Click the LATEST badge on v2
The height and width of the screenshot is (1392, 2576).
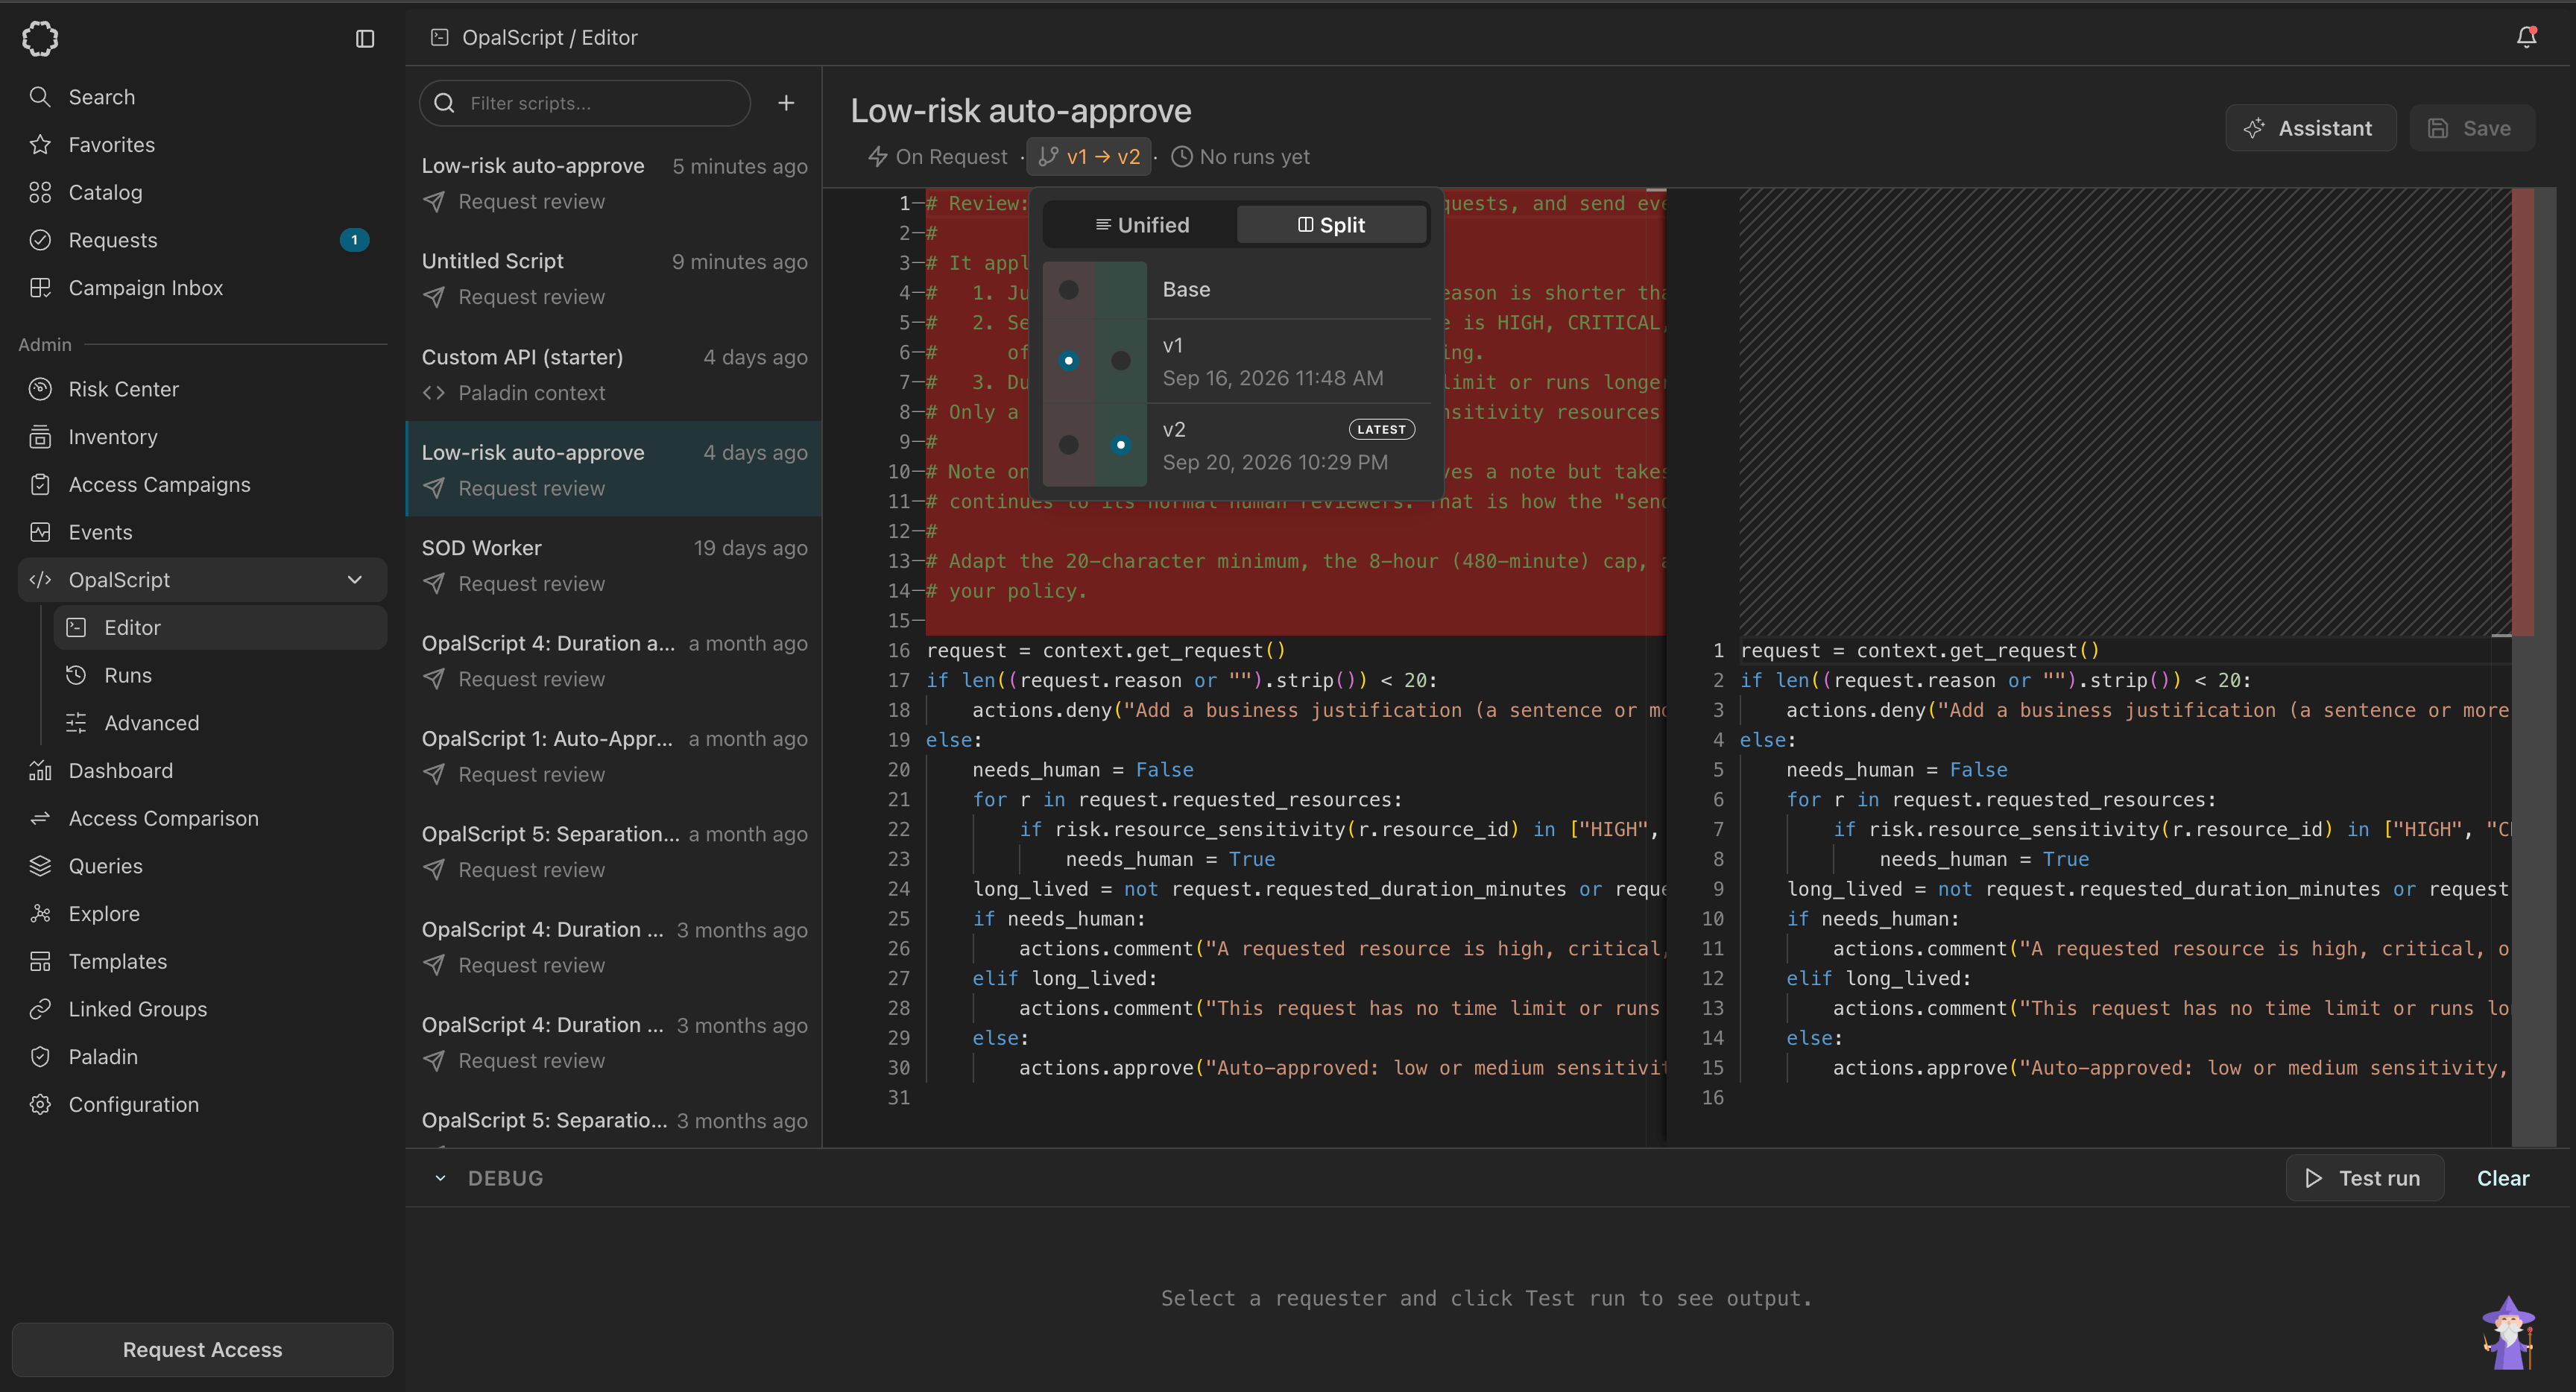point(1382,429)
